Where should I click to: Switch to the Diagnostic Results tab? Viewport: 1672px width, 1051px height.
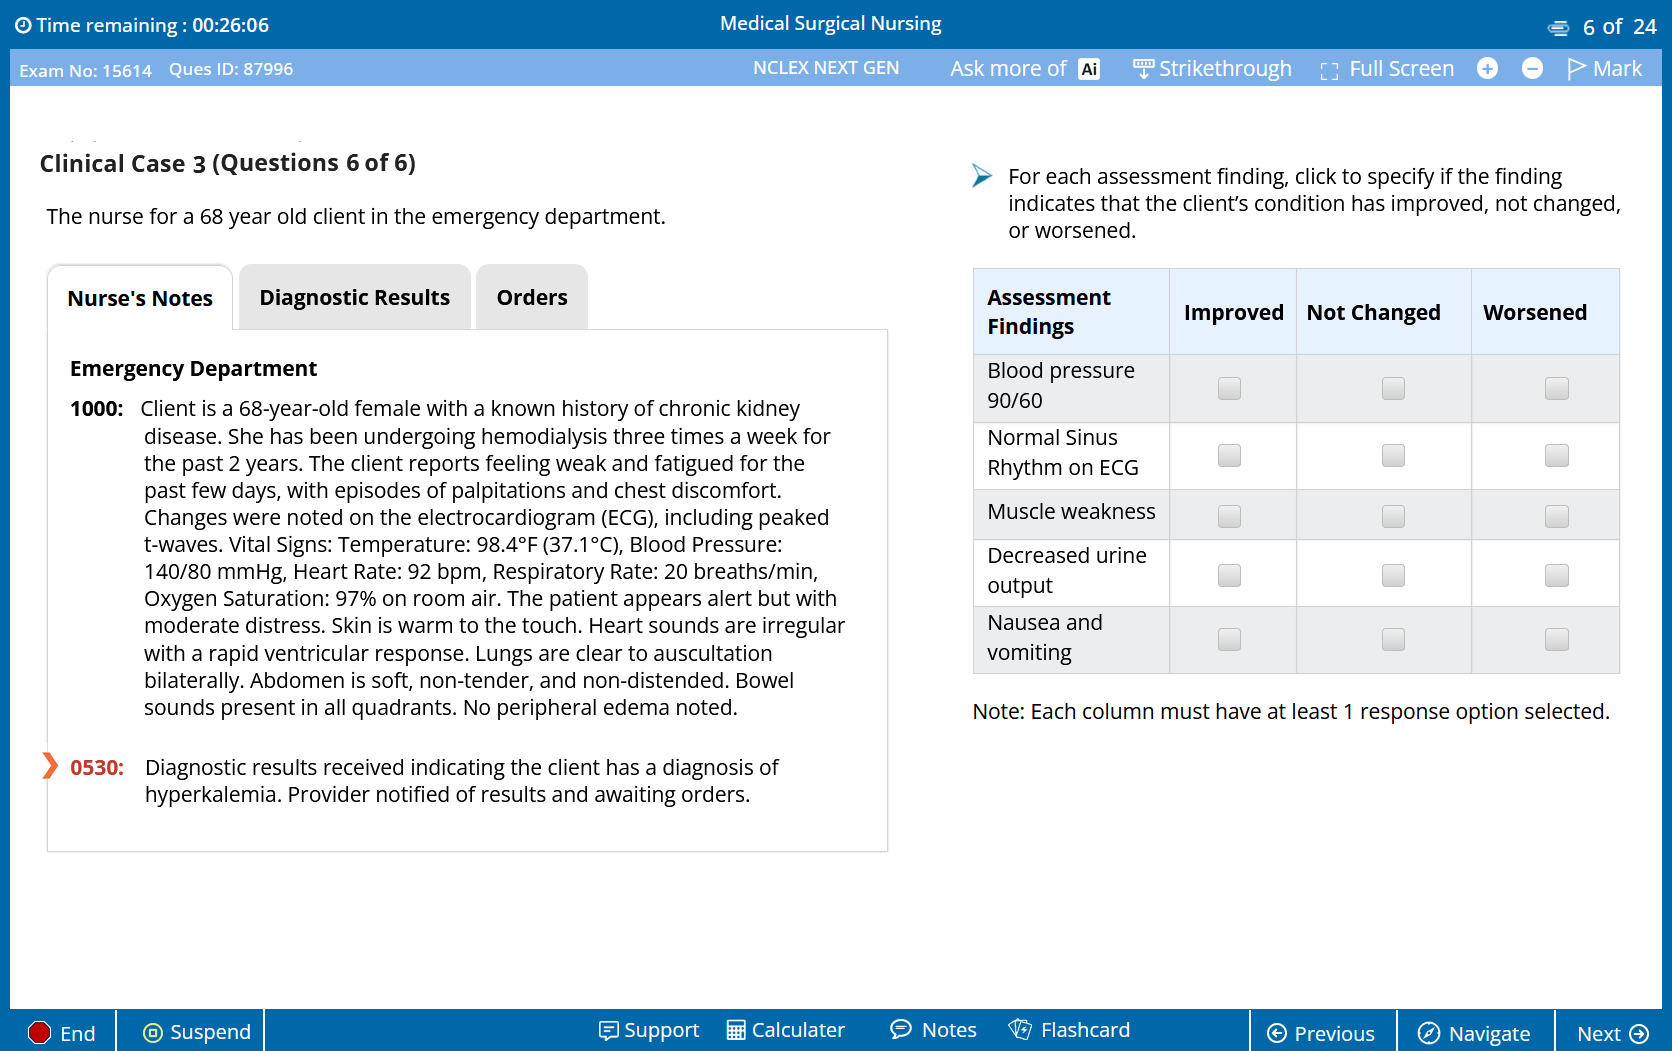point(355,297)
